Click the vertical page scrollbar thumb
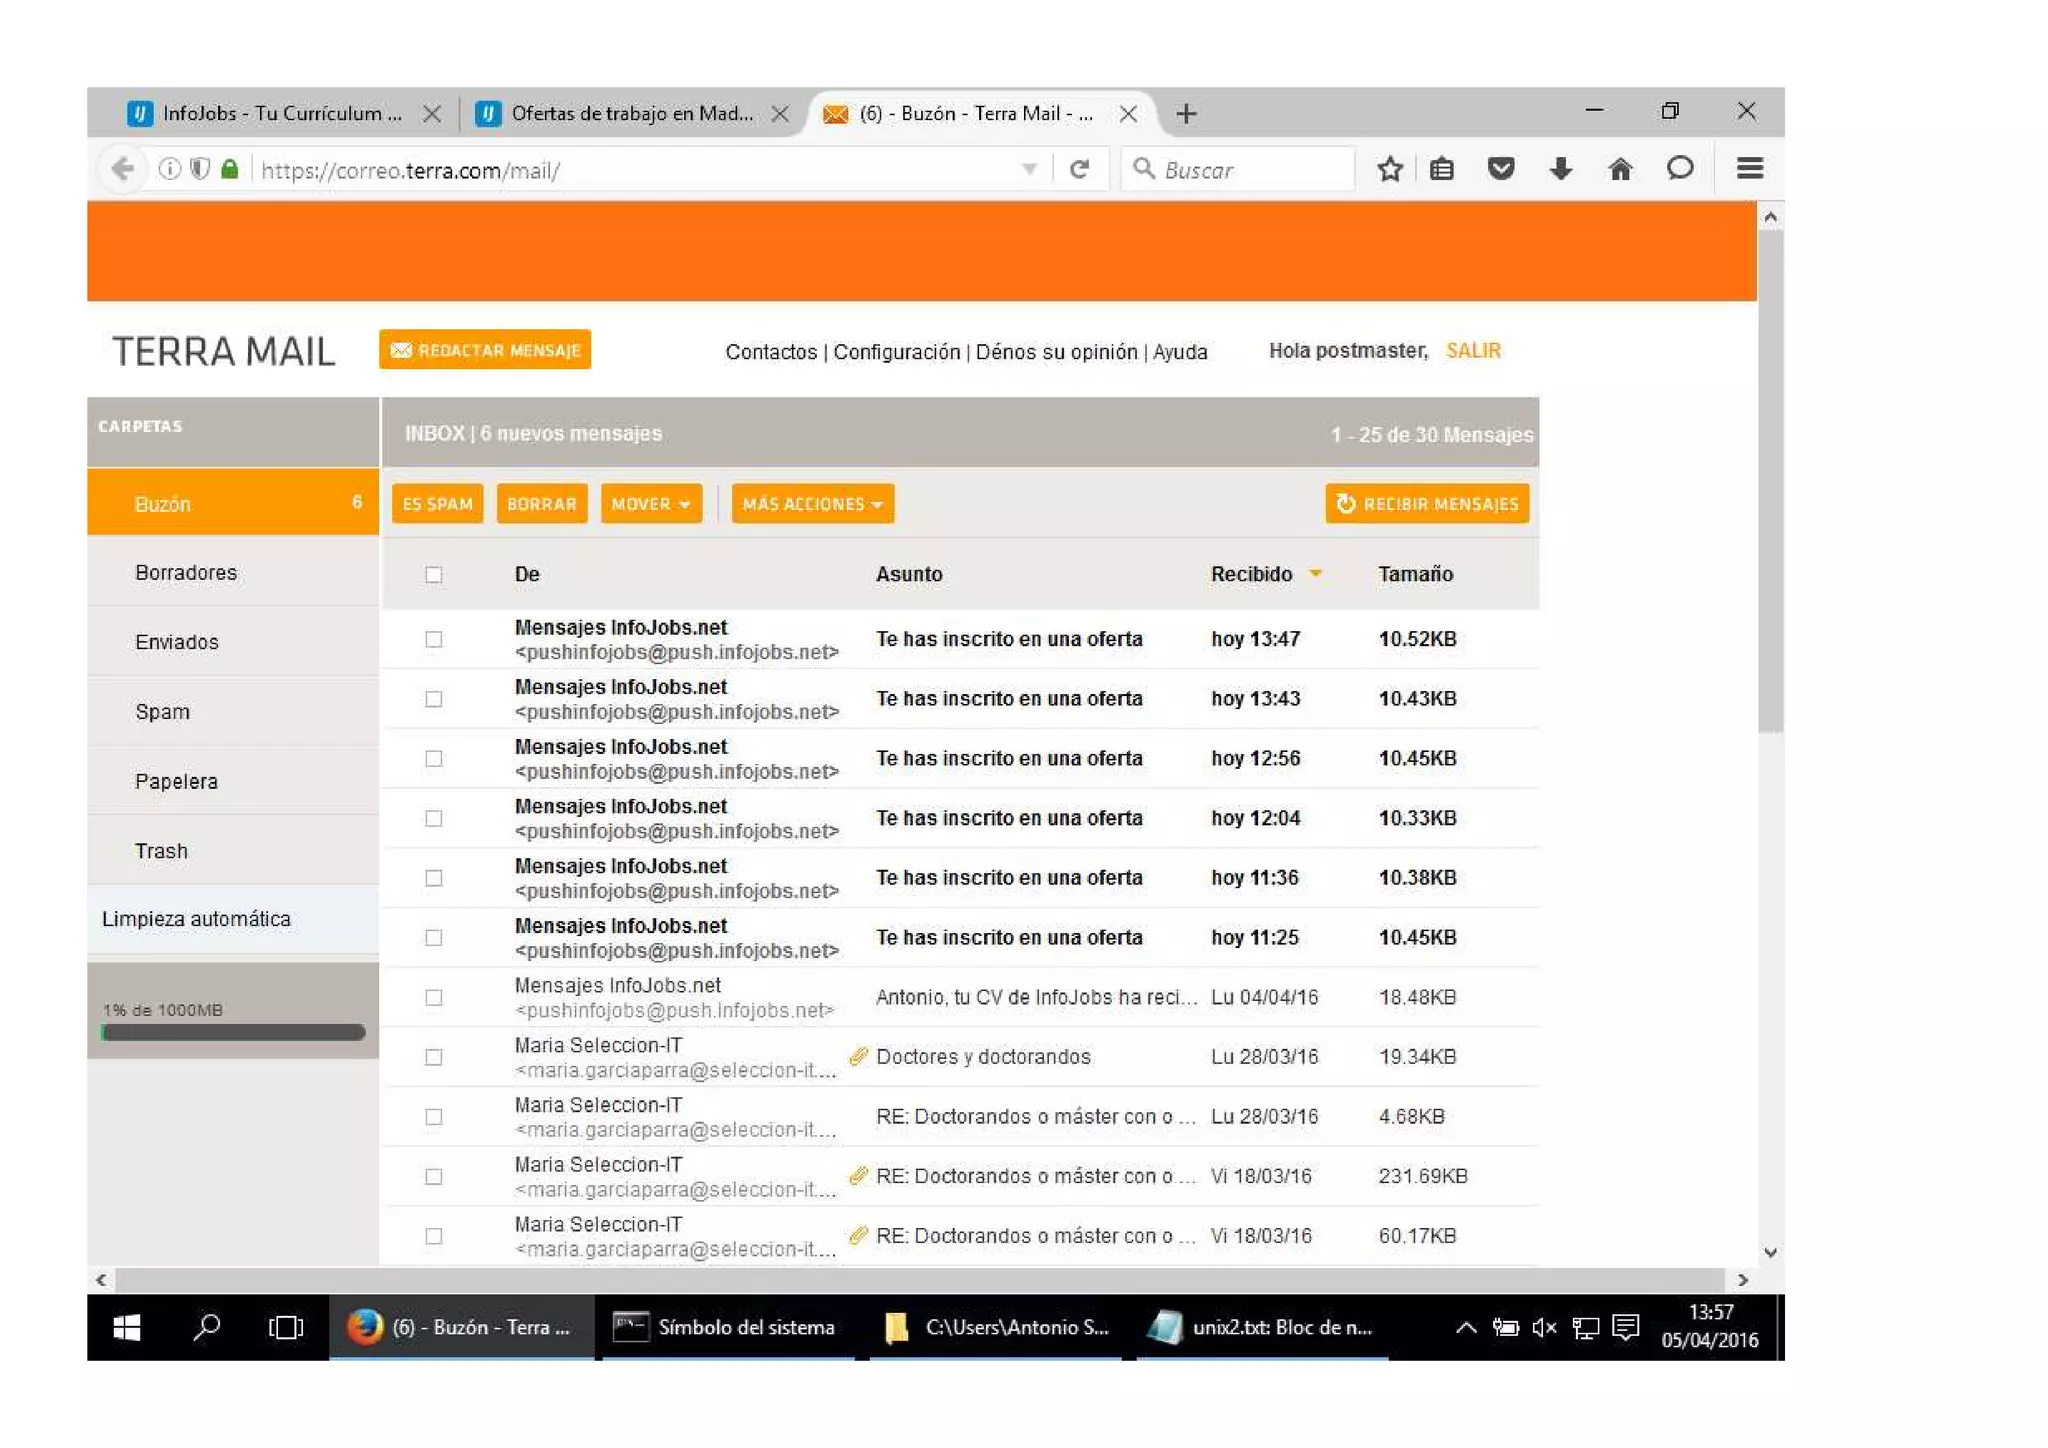The width and height of the screenshot is (2048, 1448). 1770,480
